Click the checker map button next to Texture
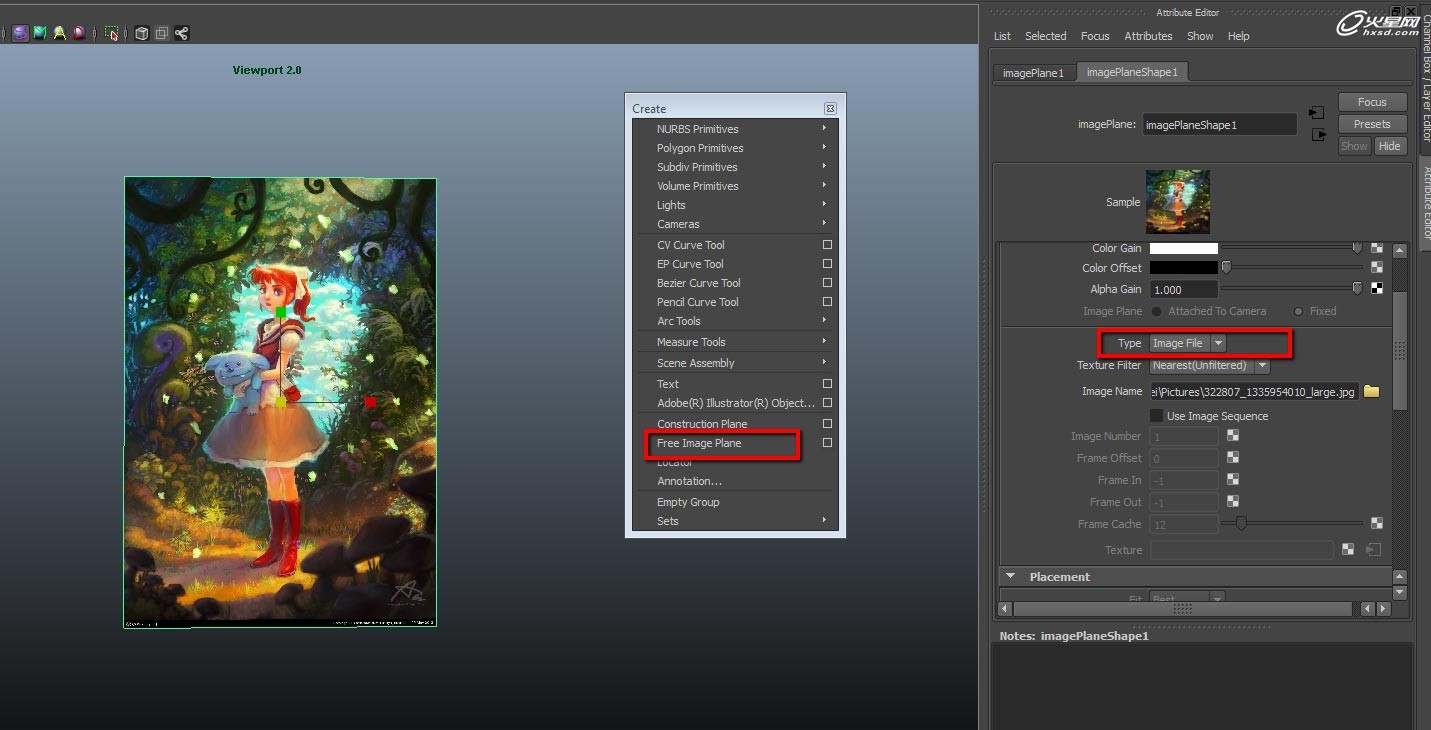This screenshot has width=1431, height=730. tap(1348, 549)
